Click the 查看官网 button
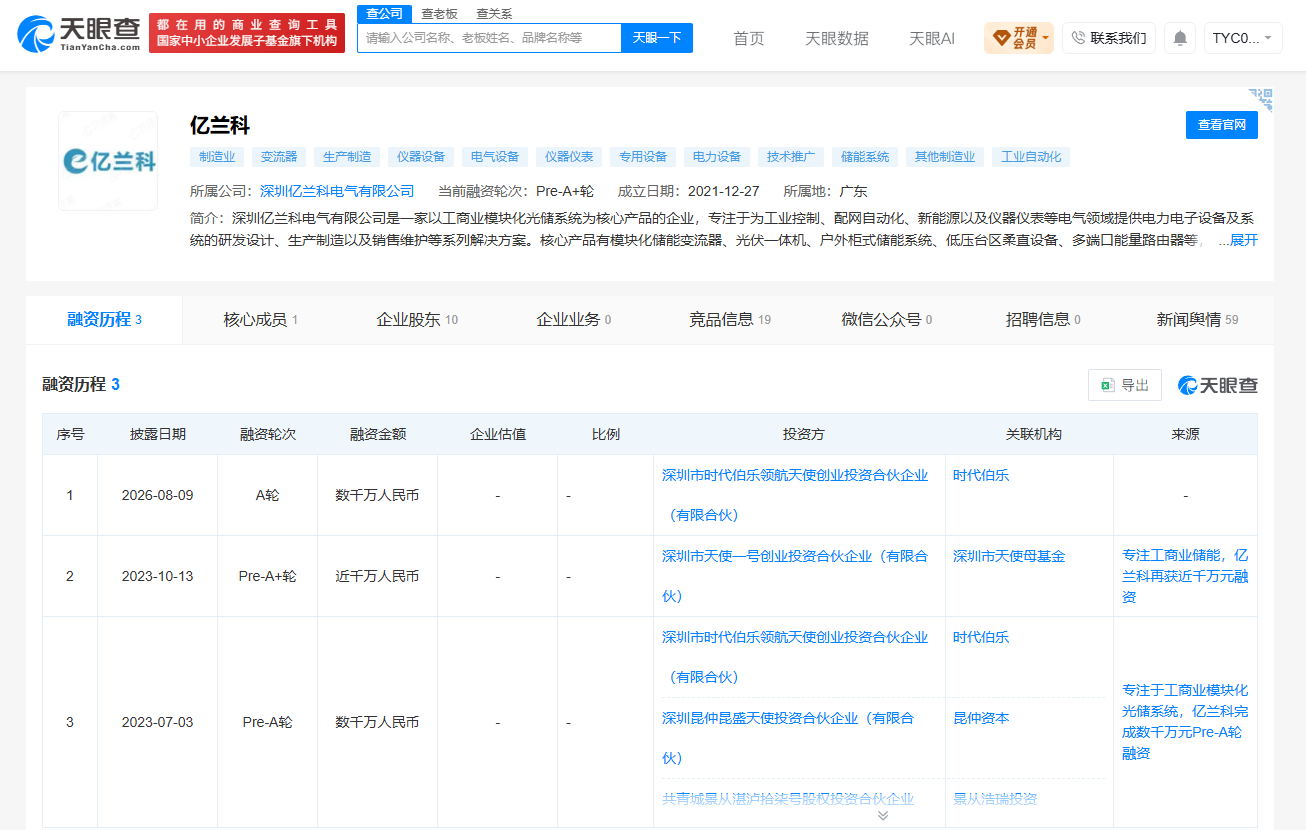The image size is (1306, 830). click(1222, 125)
